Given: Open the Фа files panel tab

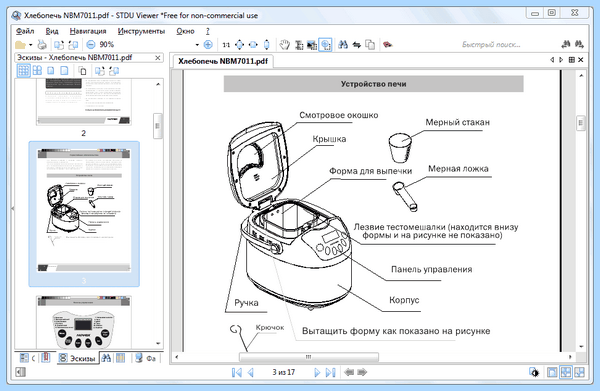Looking at the screenshot, I should click(146, 358).
